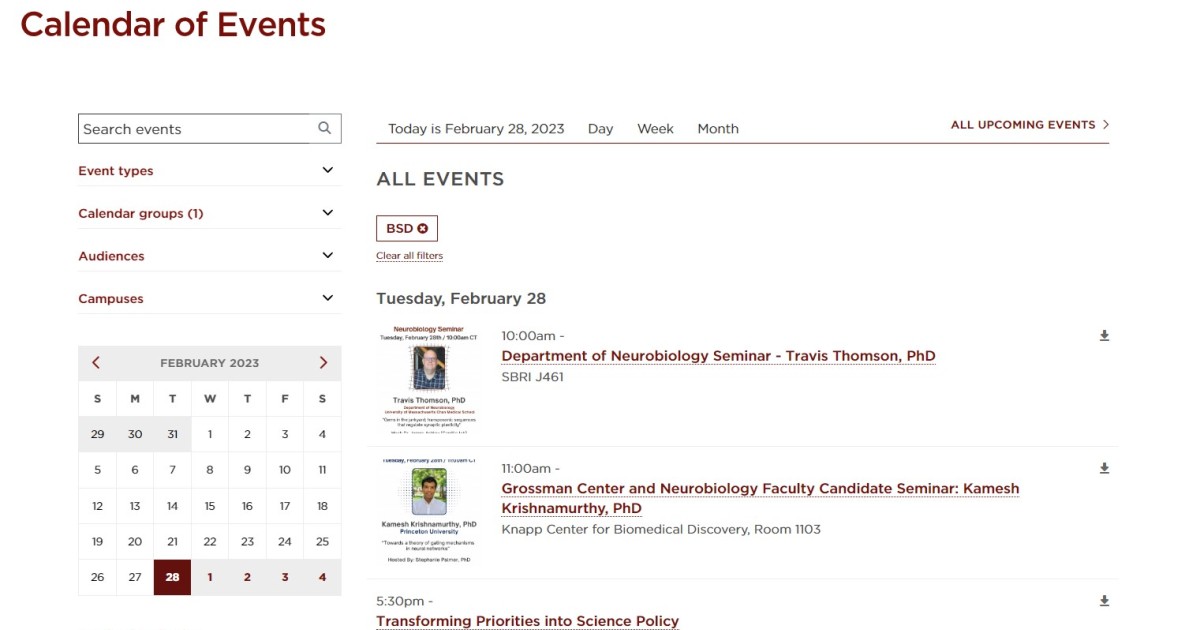Click Clear all filters
1200x630 pixels.
point(410,255)
